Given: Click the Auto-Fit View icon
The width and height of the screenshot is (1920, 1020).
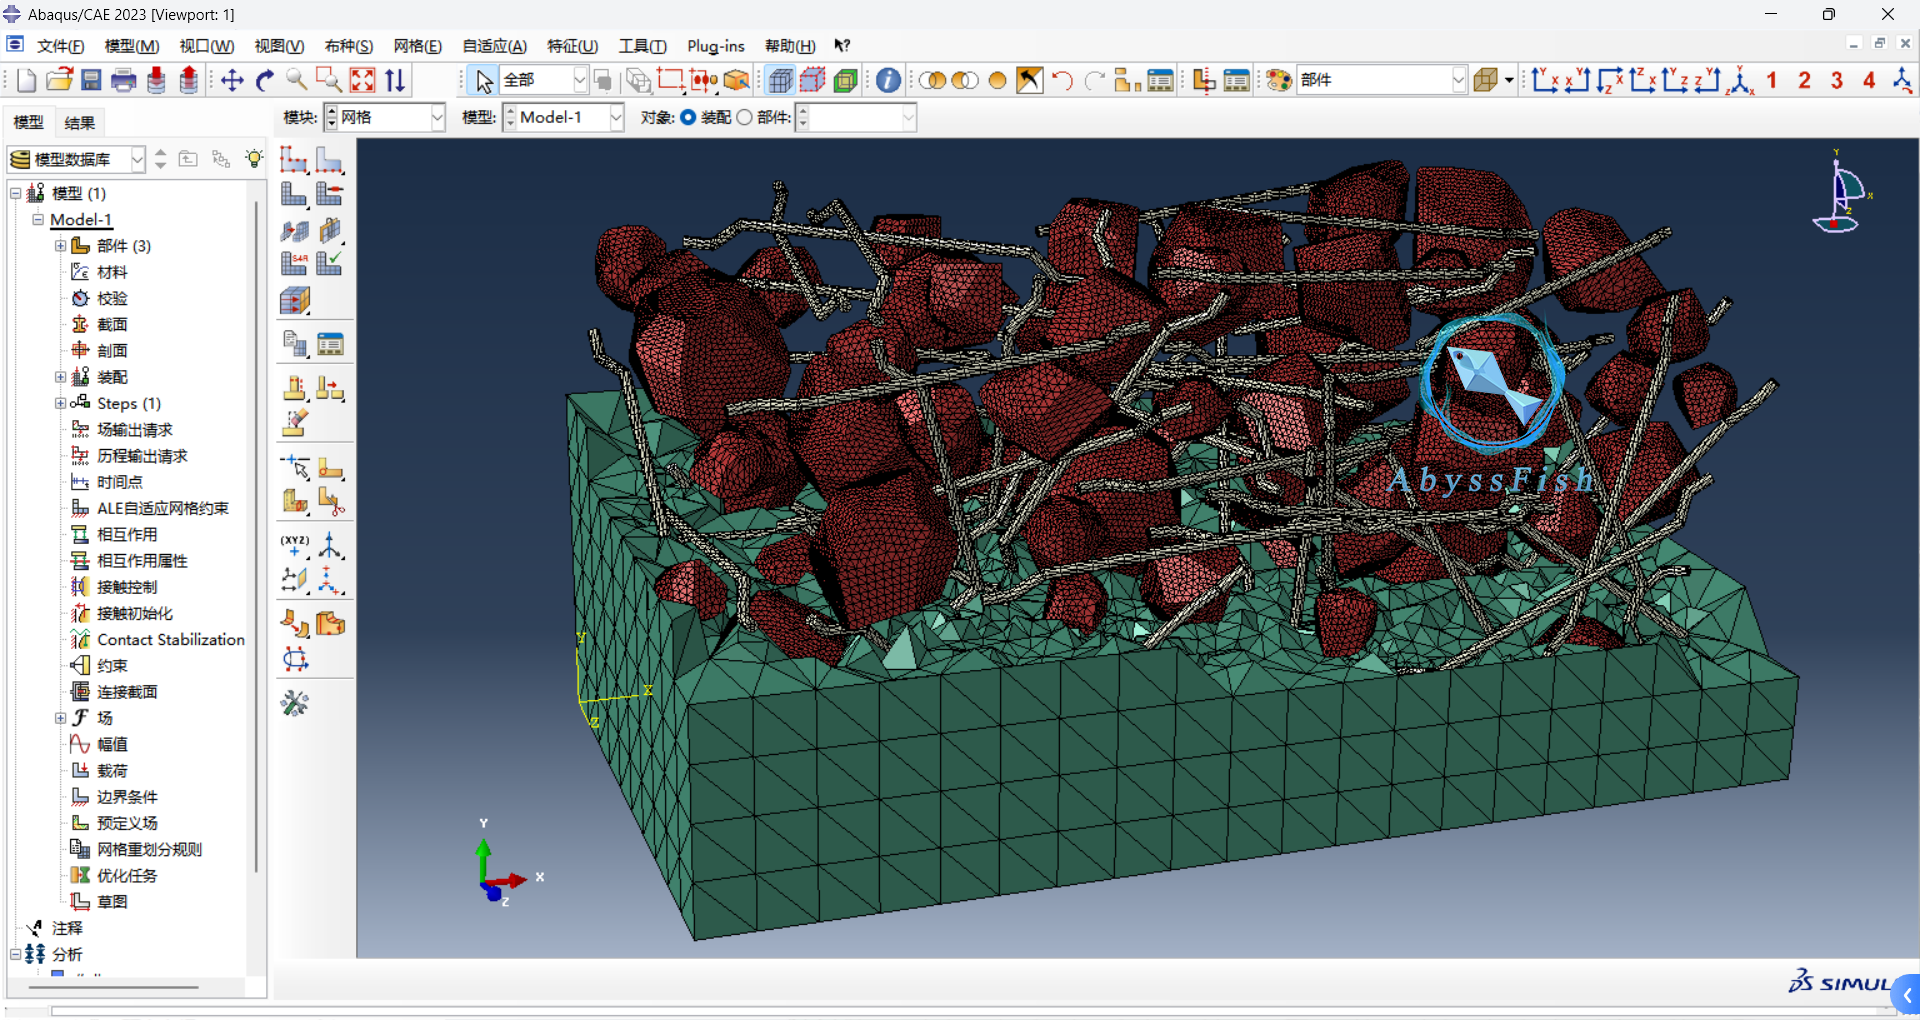Looking at the screenshot, I should [362, 80].
